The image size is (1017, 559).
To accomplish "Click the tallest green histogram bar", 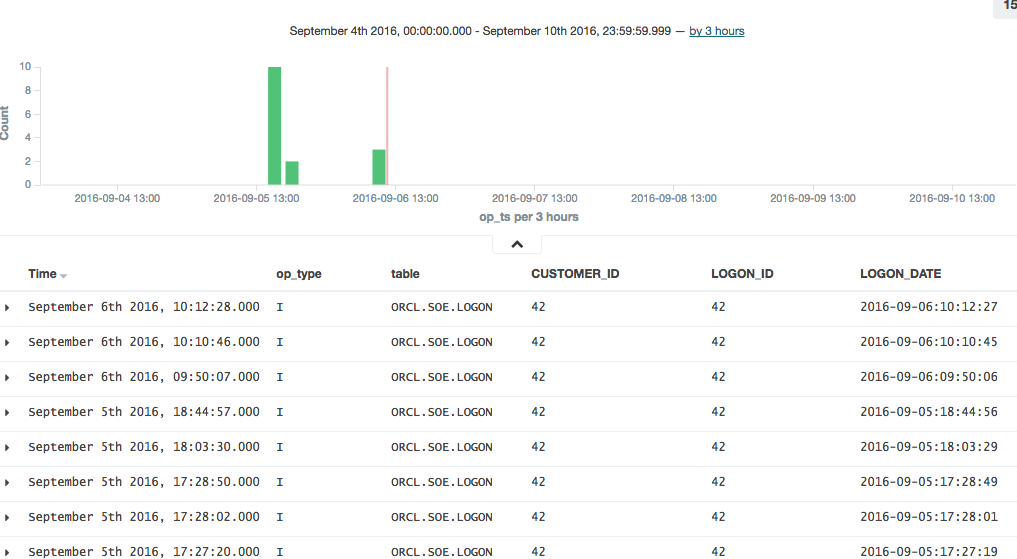I will [x=274, y=126].
